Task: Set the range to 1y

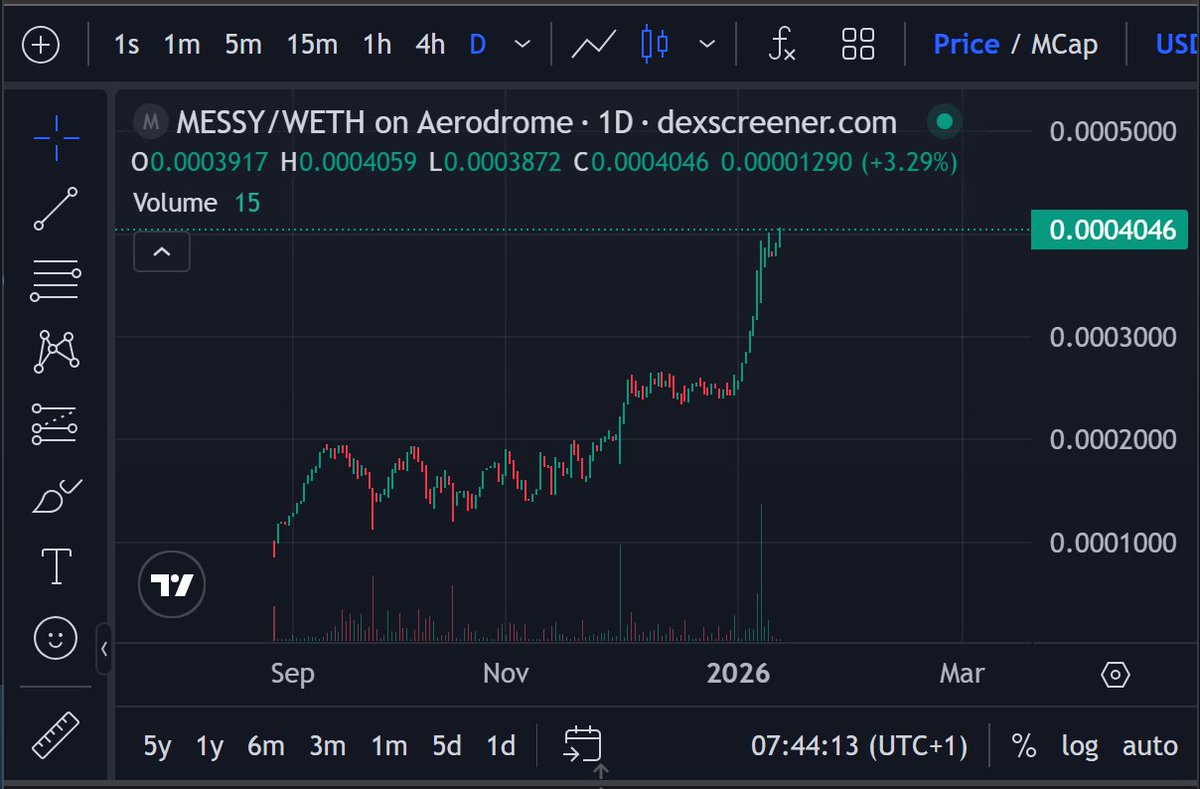Action: 209,746
